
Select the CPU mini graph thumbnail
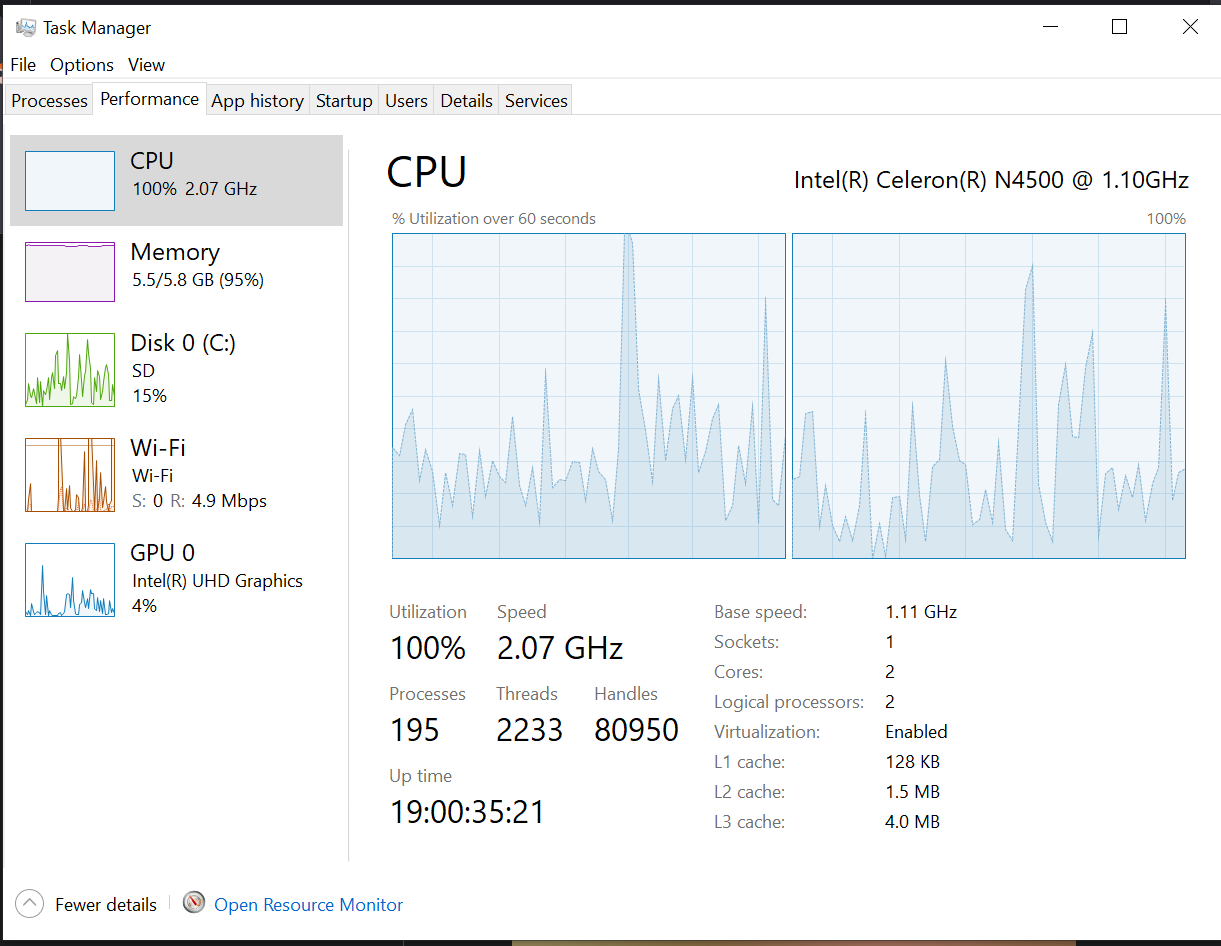coord(70,181)
